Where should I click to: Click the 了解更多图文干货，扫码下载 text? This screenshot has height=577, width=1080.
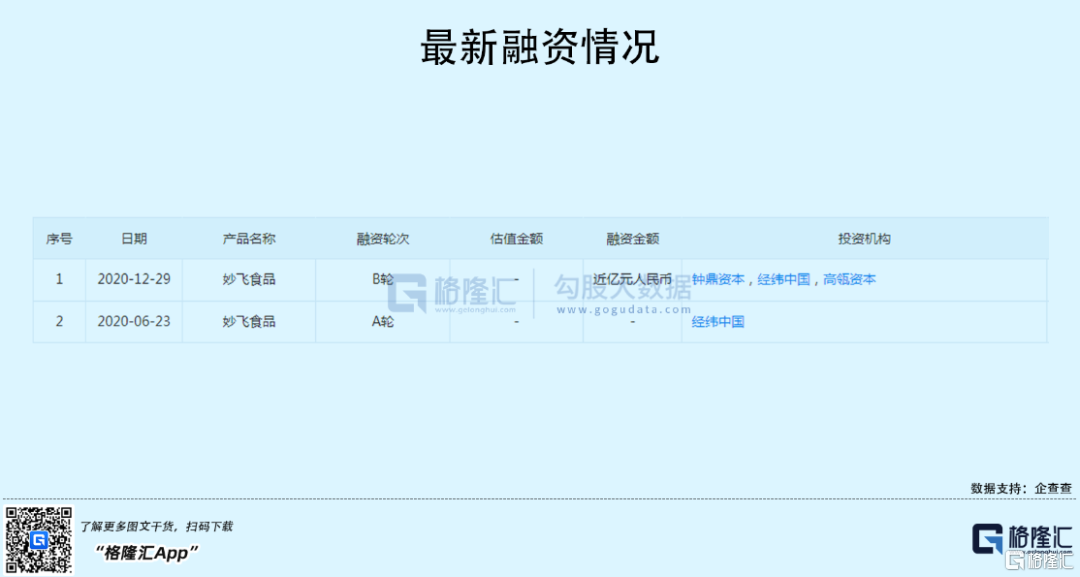pyautogui.click(x=156, y=527)
